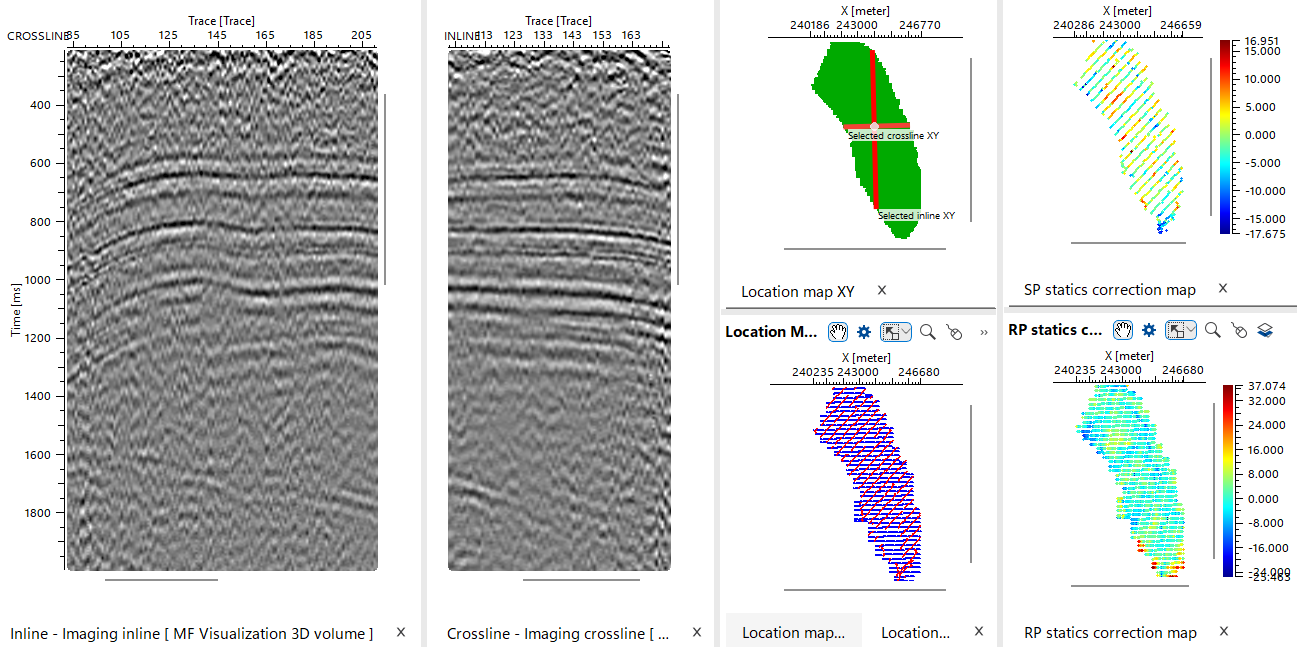Select the pan hand tool in Location Map panel
Screen dimensions: 1297x647
tap(838, 330)
